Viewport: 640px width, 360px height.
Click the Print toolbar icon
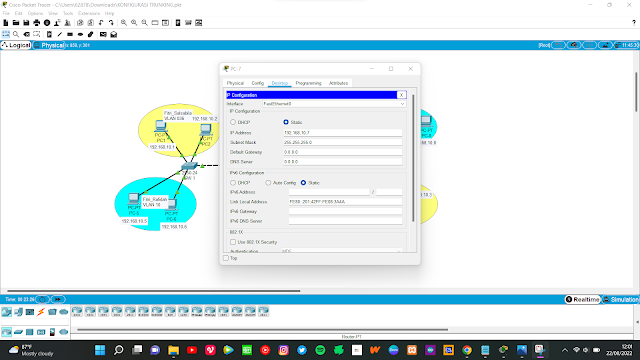[x=37, y=23]
